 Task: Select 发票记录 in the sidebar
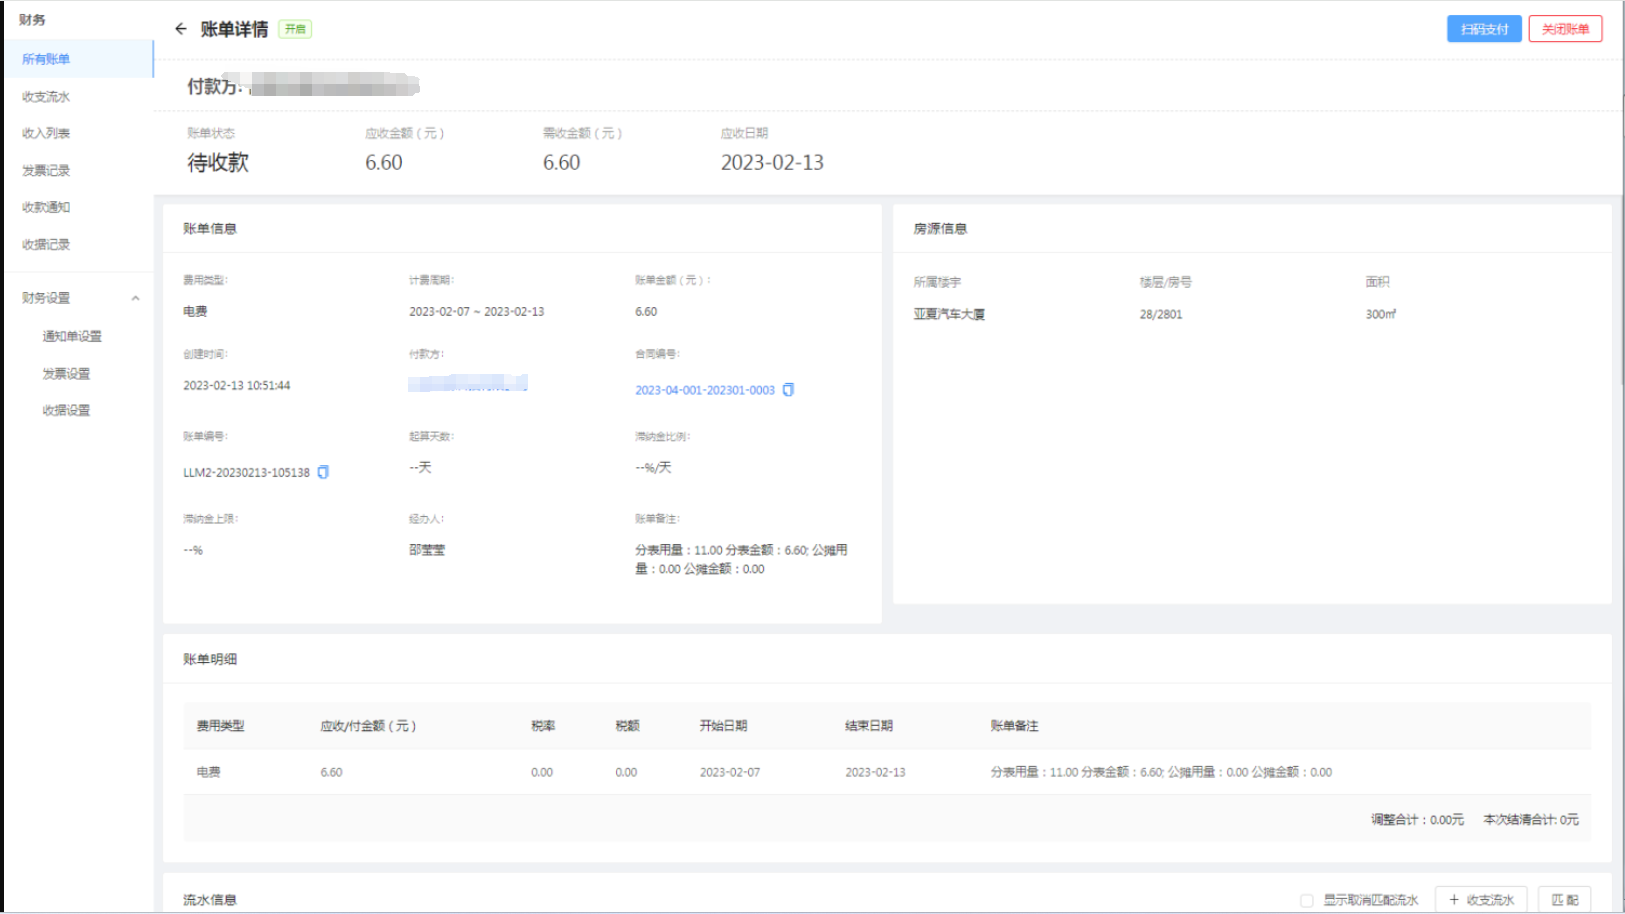(x=46, y=171)
